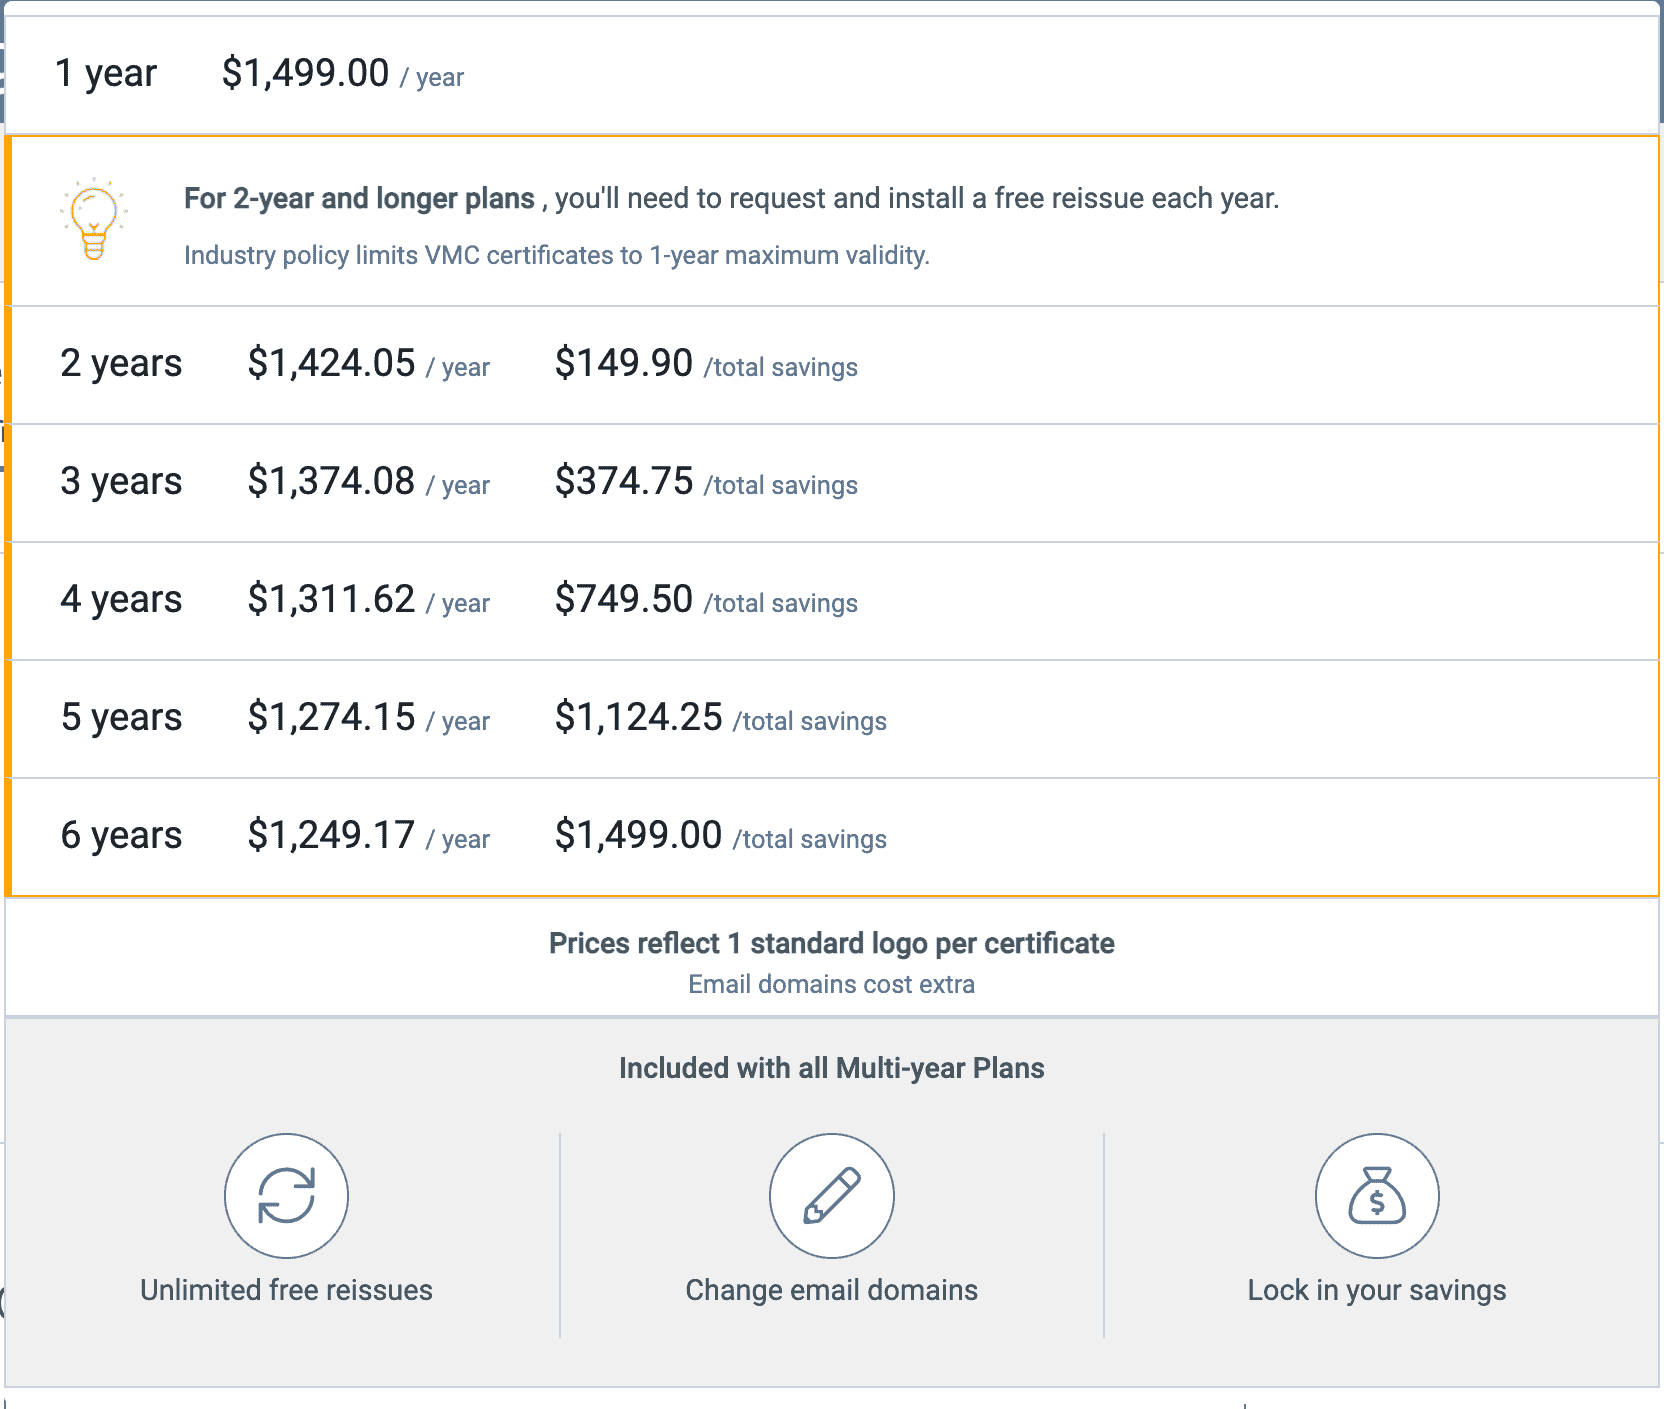Screen dimensions: 1664x1409
Task: Click the Unlimited free reissues refresh icon
Action: pos(286,1195)
